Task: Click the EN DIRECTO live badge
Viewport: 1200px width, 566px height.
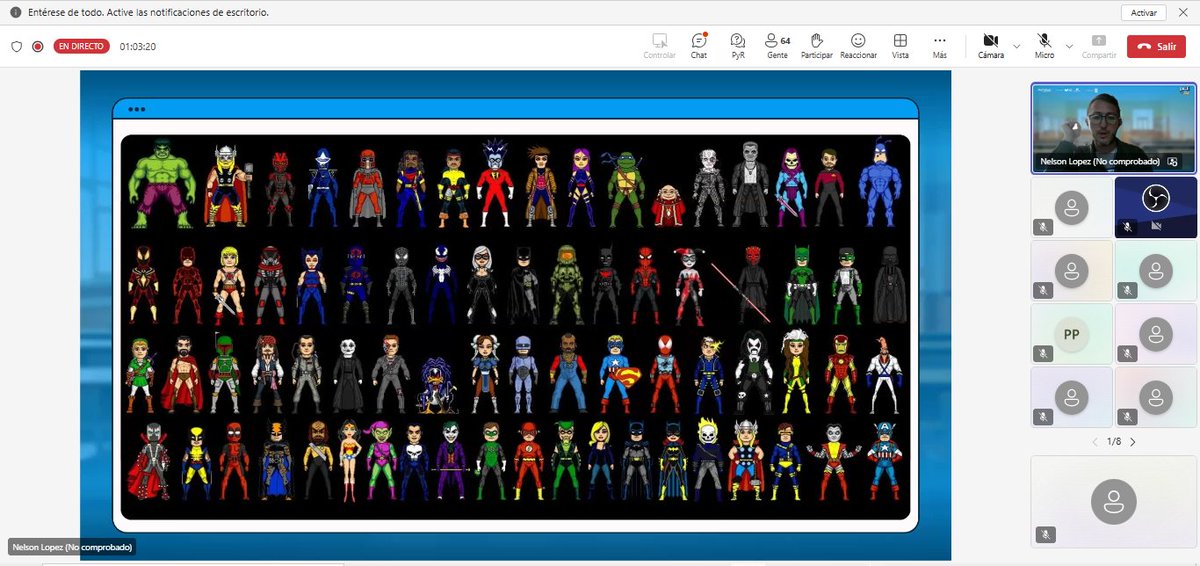Action: 81,46
